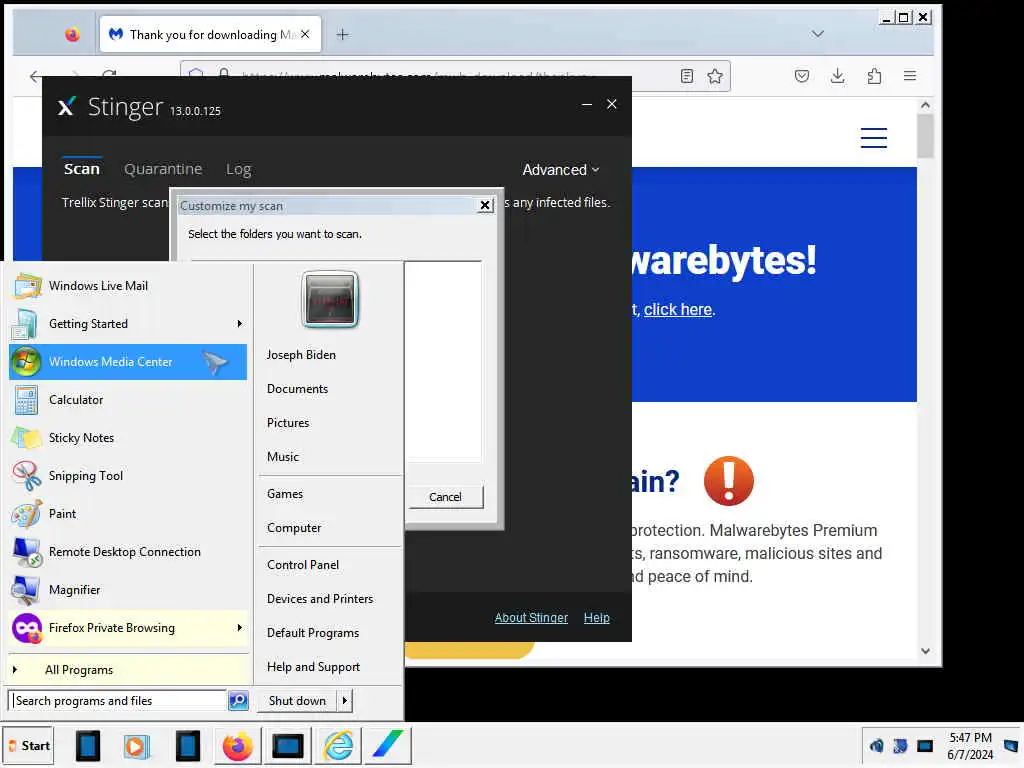This screenshot has height=768, width=1024.
Task: Click the Firefox View icon in the tab bar
Action: point(72,35)
